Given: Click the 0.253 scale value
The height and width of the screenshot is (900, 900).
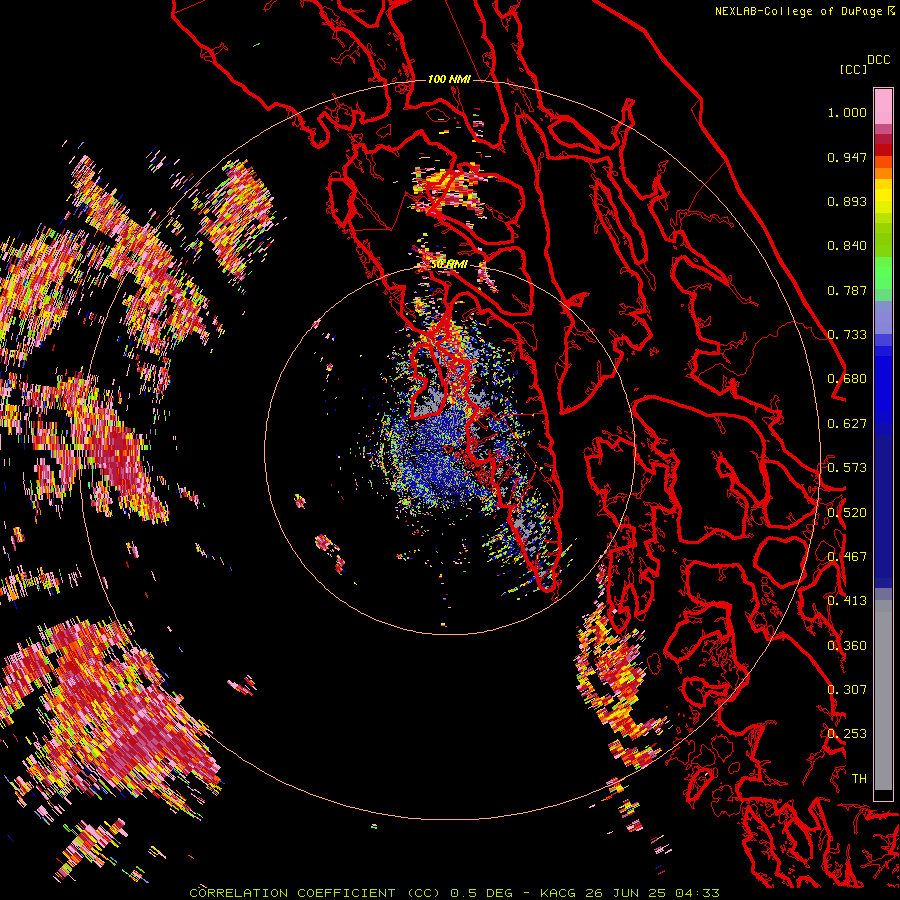Looking at the screenshot, I should click(847, 734).
